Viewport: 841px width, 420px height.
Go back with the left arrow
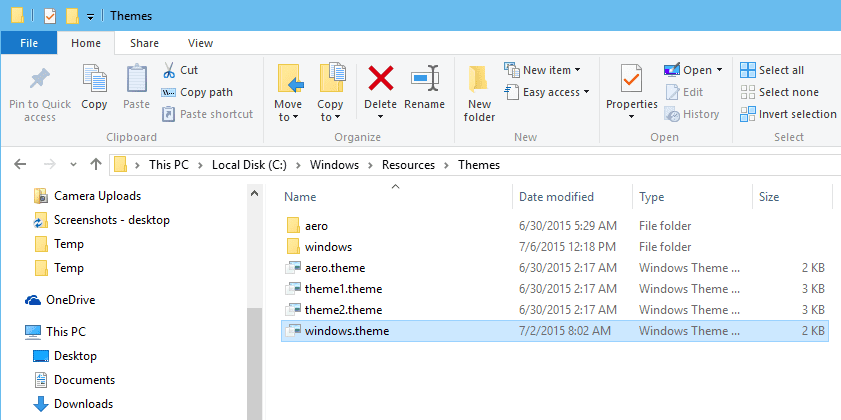click(x=20, y=164)
